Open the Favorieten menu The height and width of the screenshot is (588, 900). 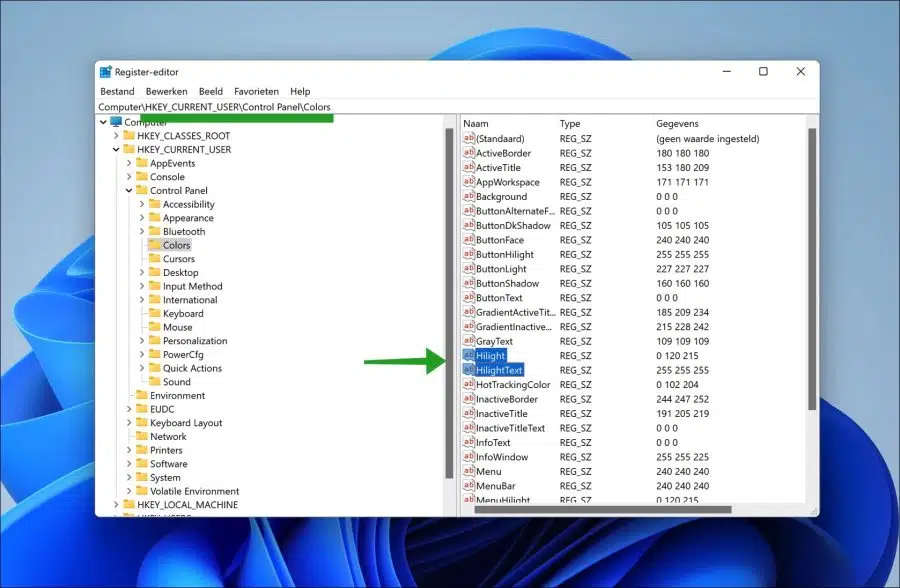pos(256,91)
